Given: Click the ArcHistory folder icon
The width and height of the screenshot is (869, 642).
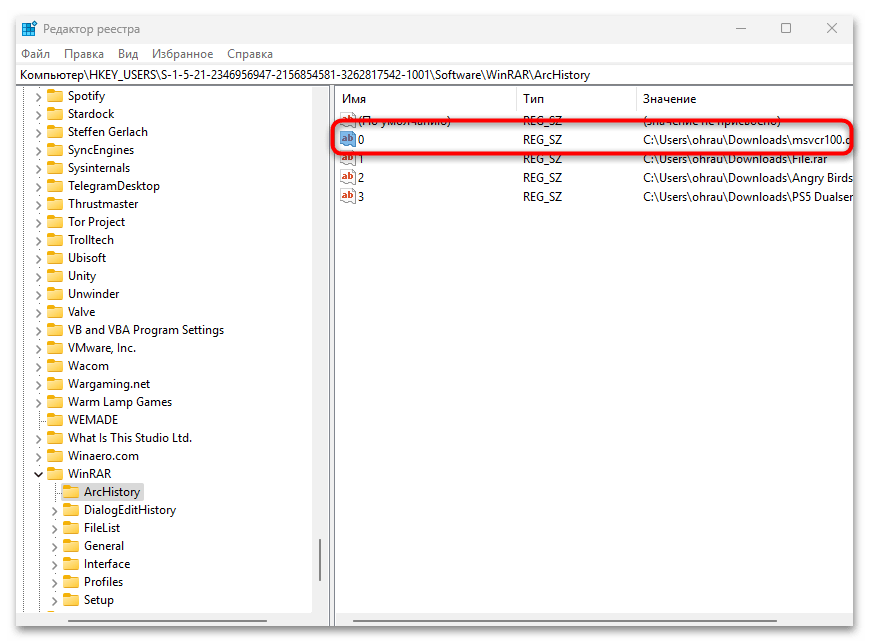Looking at the screenshot, I should click(71, 492).
